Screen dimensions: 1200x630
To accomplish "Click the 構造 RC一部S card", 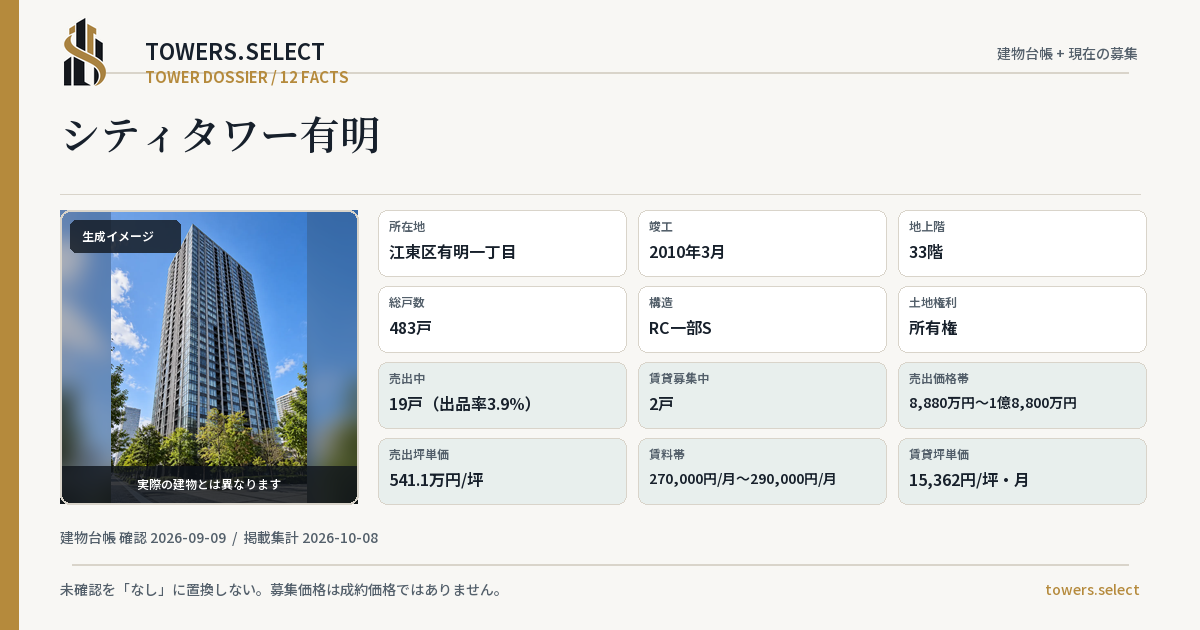I will coord(762,319).
